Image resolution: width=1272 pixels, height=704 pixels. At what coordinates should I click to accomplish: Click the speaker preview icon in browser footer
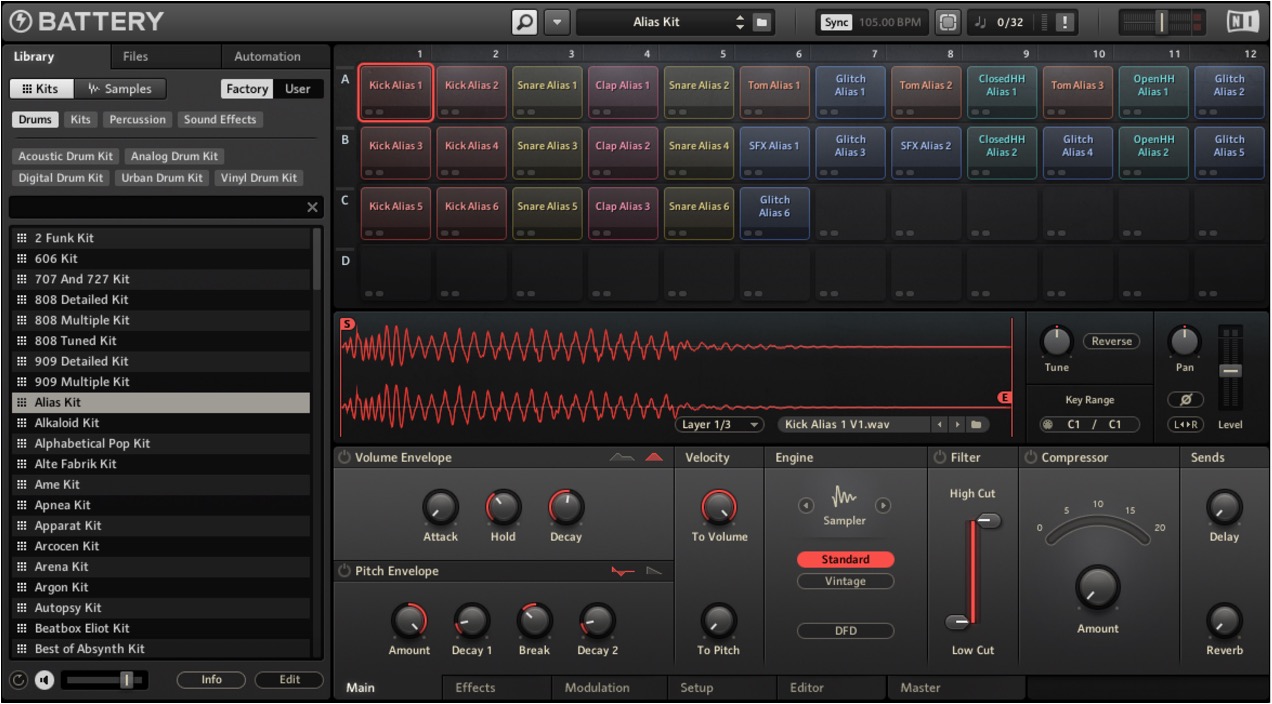(44, 680)
